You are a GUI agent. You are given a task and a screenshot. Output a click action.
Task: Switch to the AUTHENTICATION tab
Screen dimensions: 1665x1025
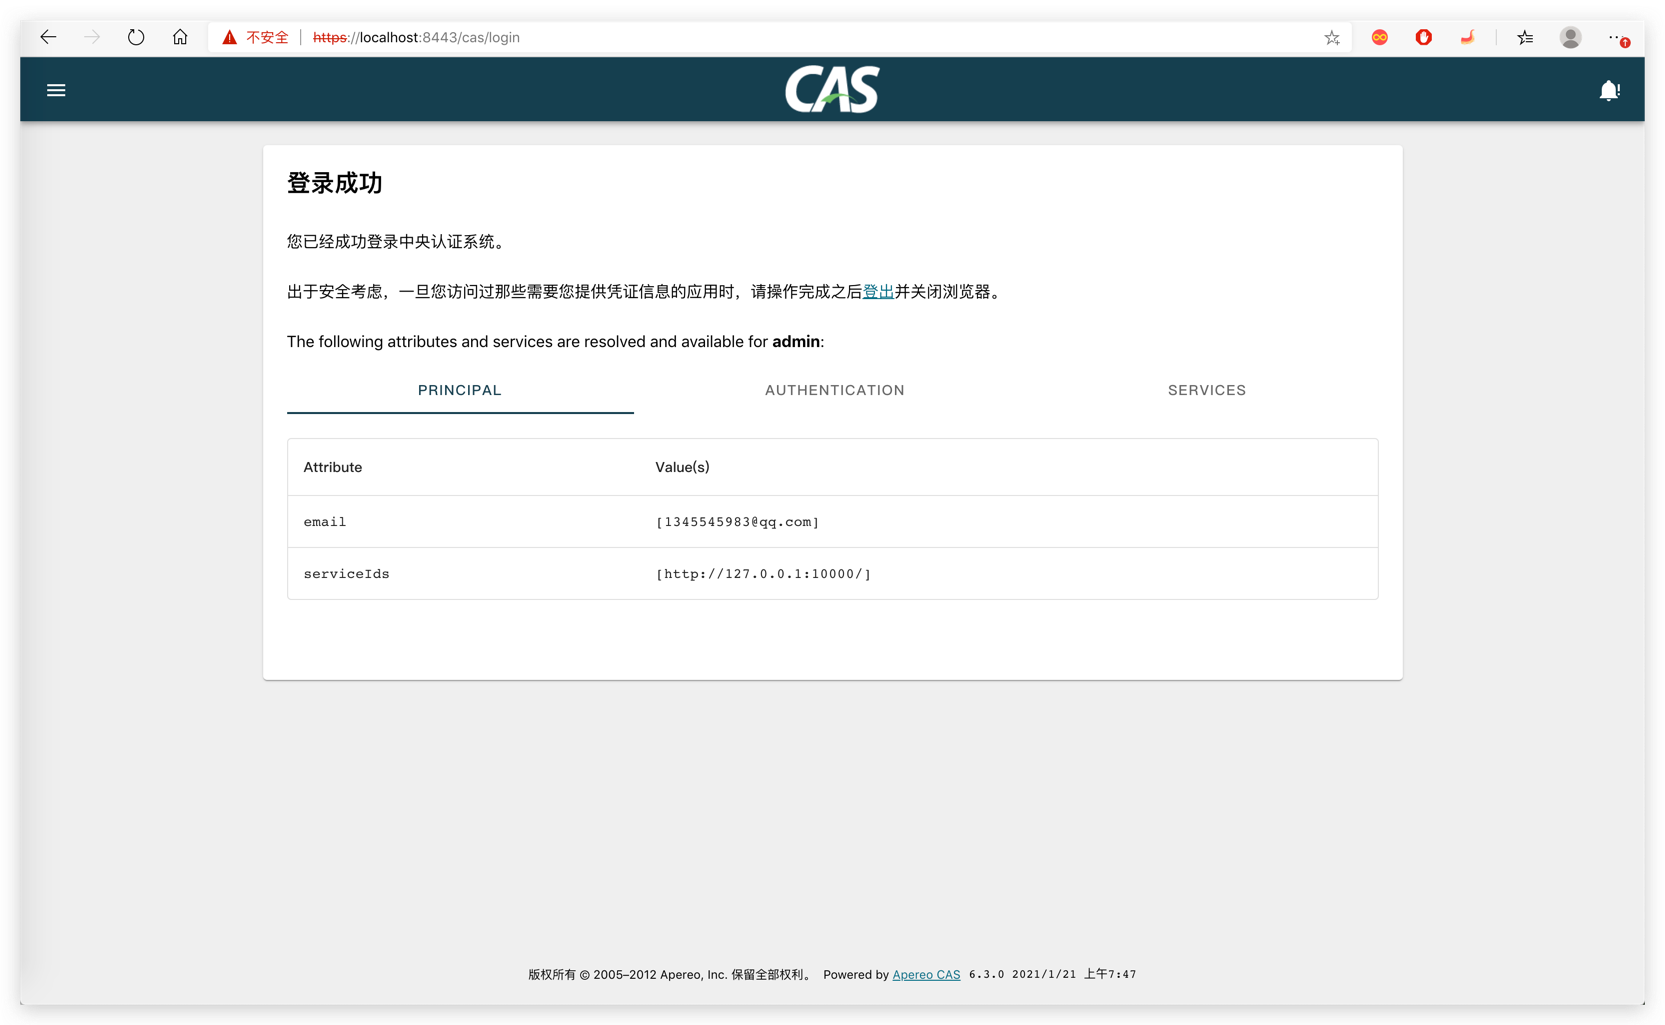click(x=834, y=390)
